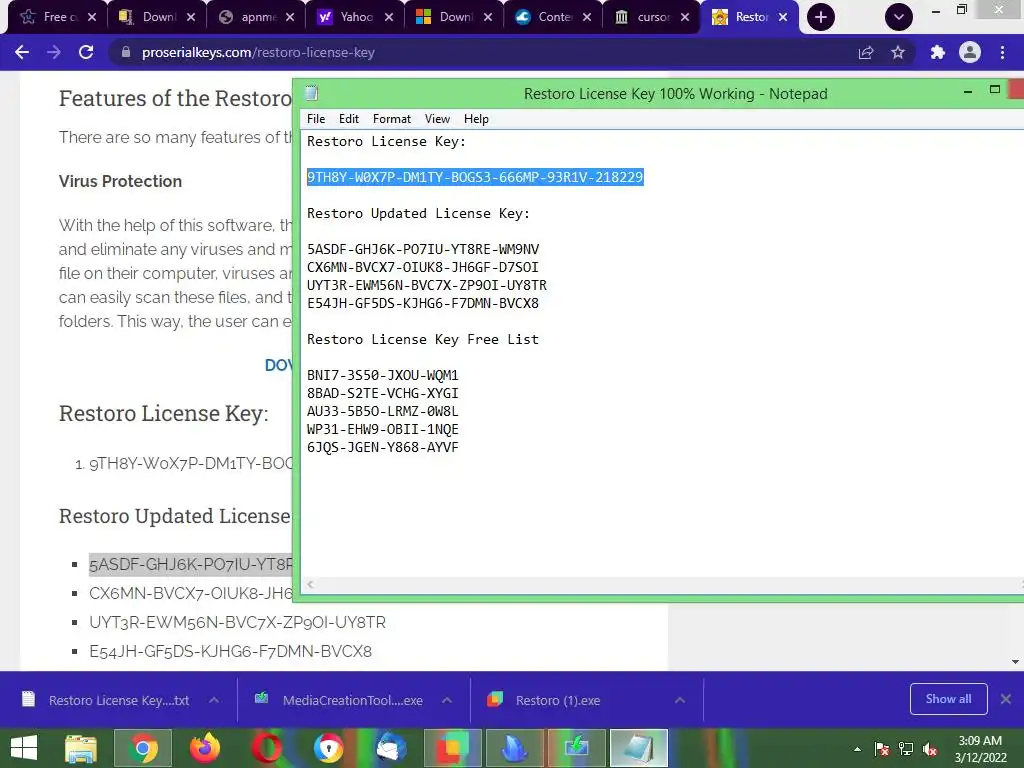Bookmark the page with star icon
This screenshot has width=1024, height=768.
pyautogui.click(x=898, y=53)
